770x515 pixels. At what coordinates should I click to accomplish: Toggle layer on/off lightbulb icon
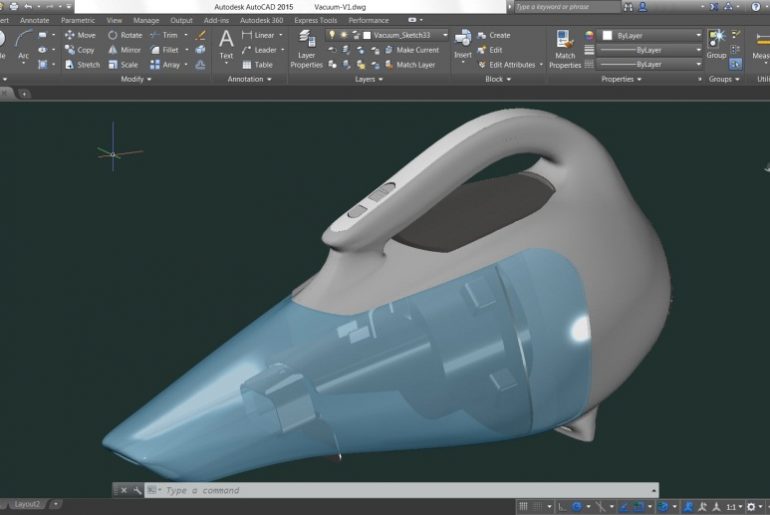click(x=332, y=35)
